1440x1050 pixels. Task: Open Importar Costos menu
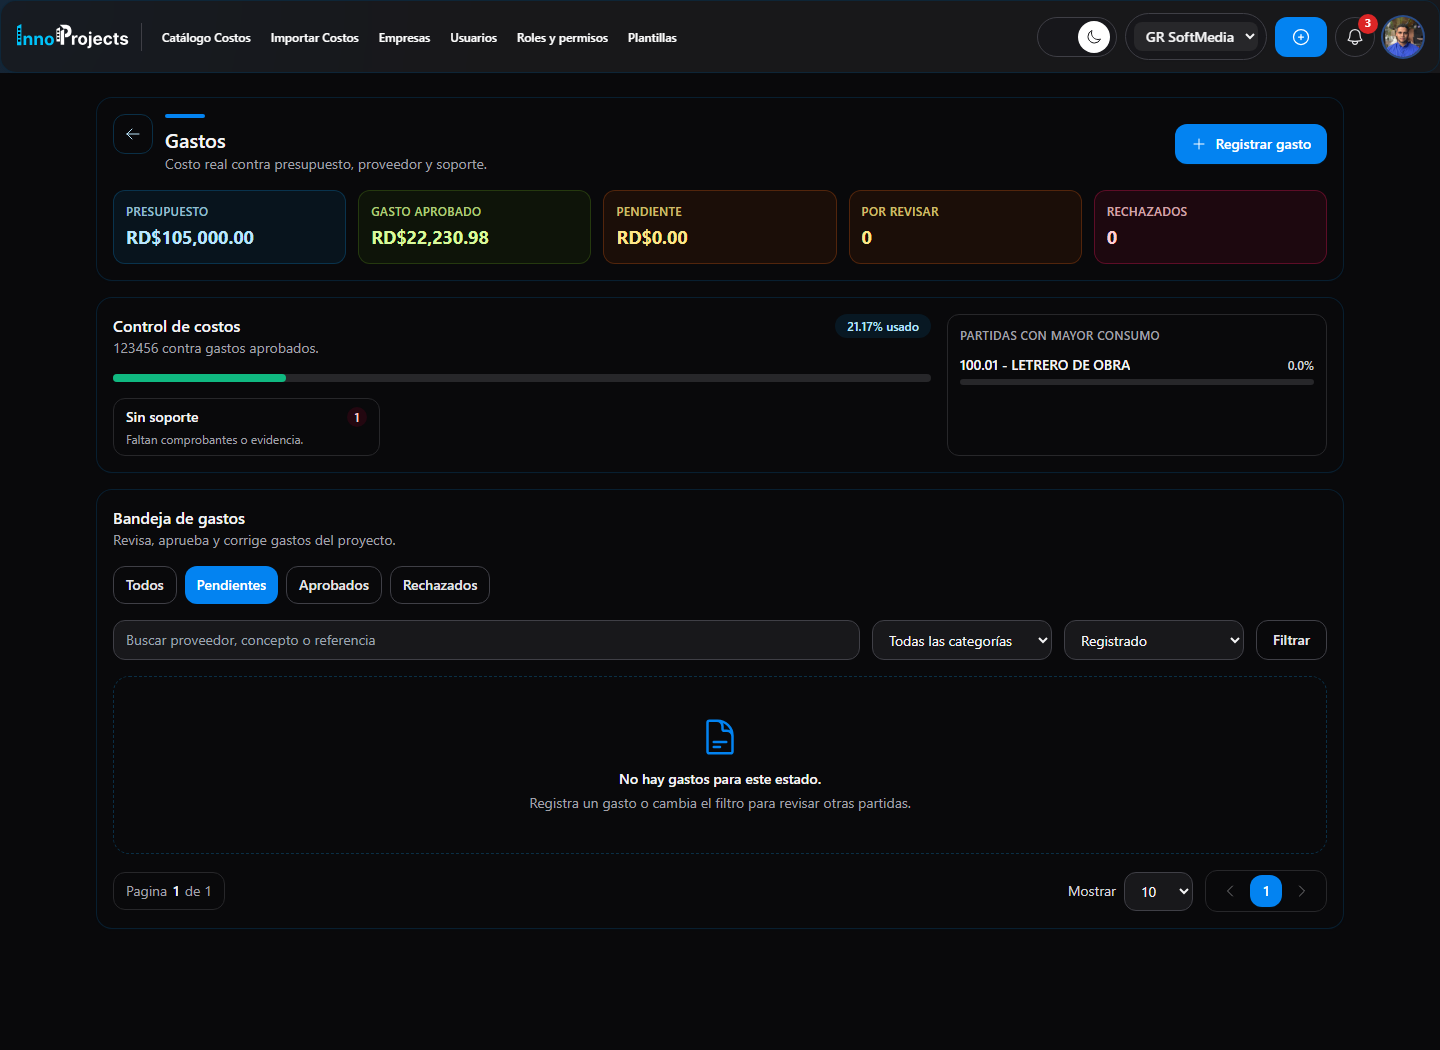[314, 38]
